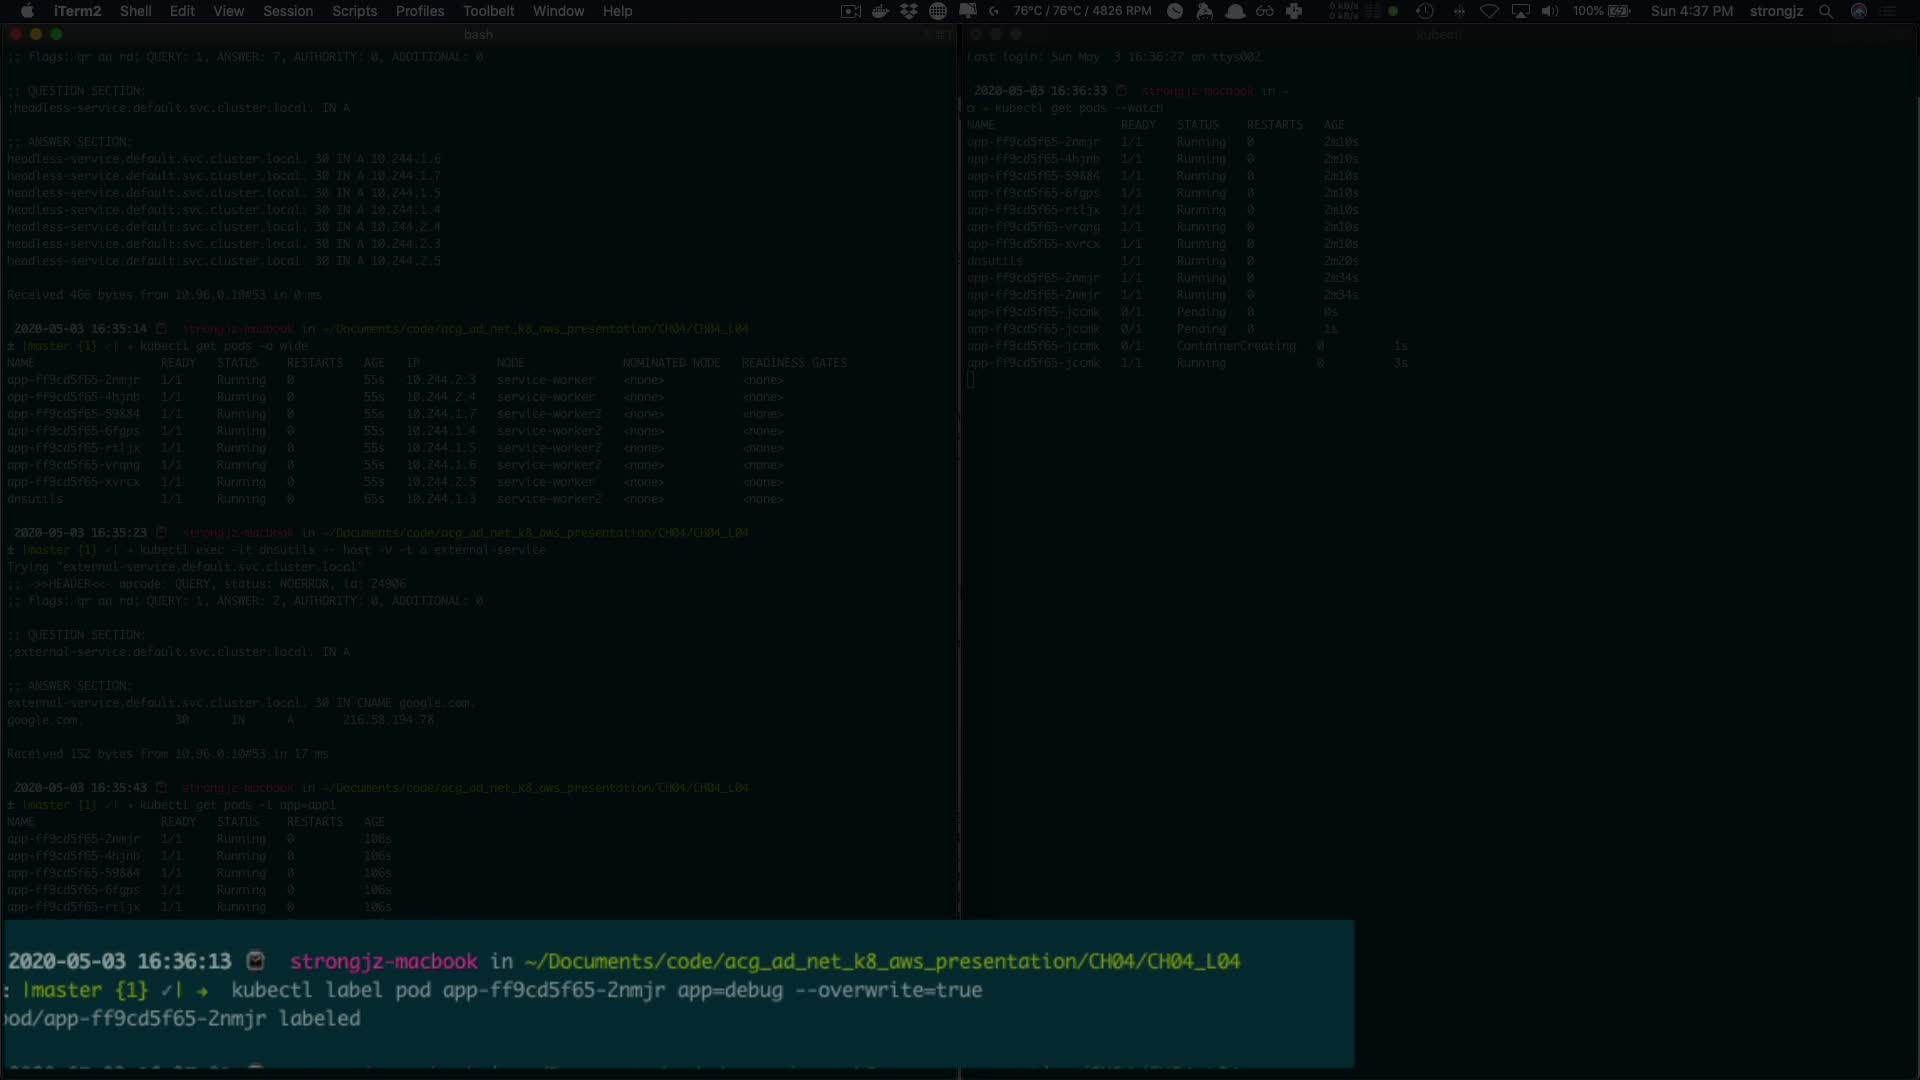Open the iTerm2 Profiles menu
This screenshot has height=1080, width=1920.
419,11
